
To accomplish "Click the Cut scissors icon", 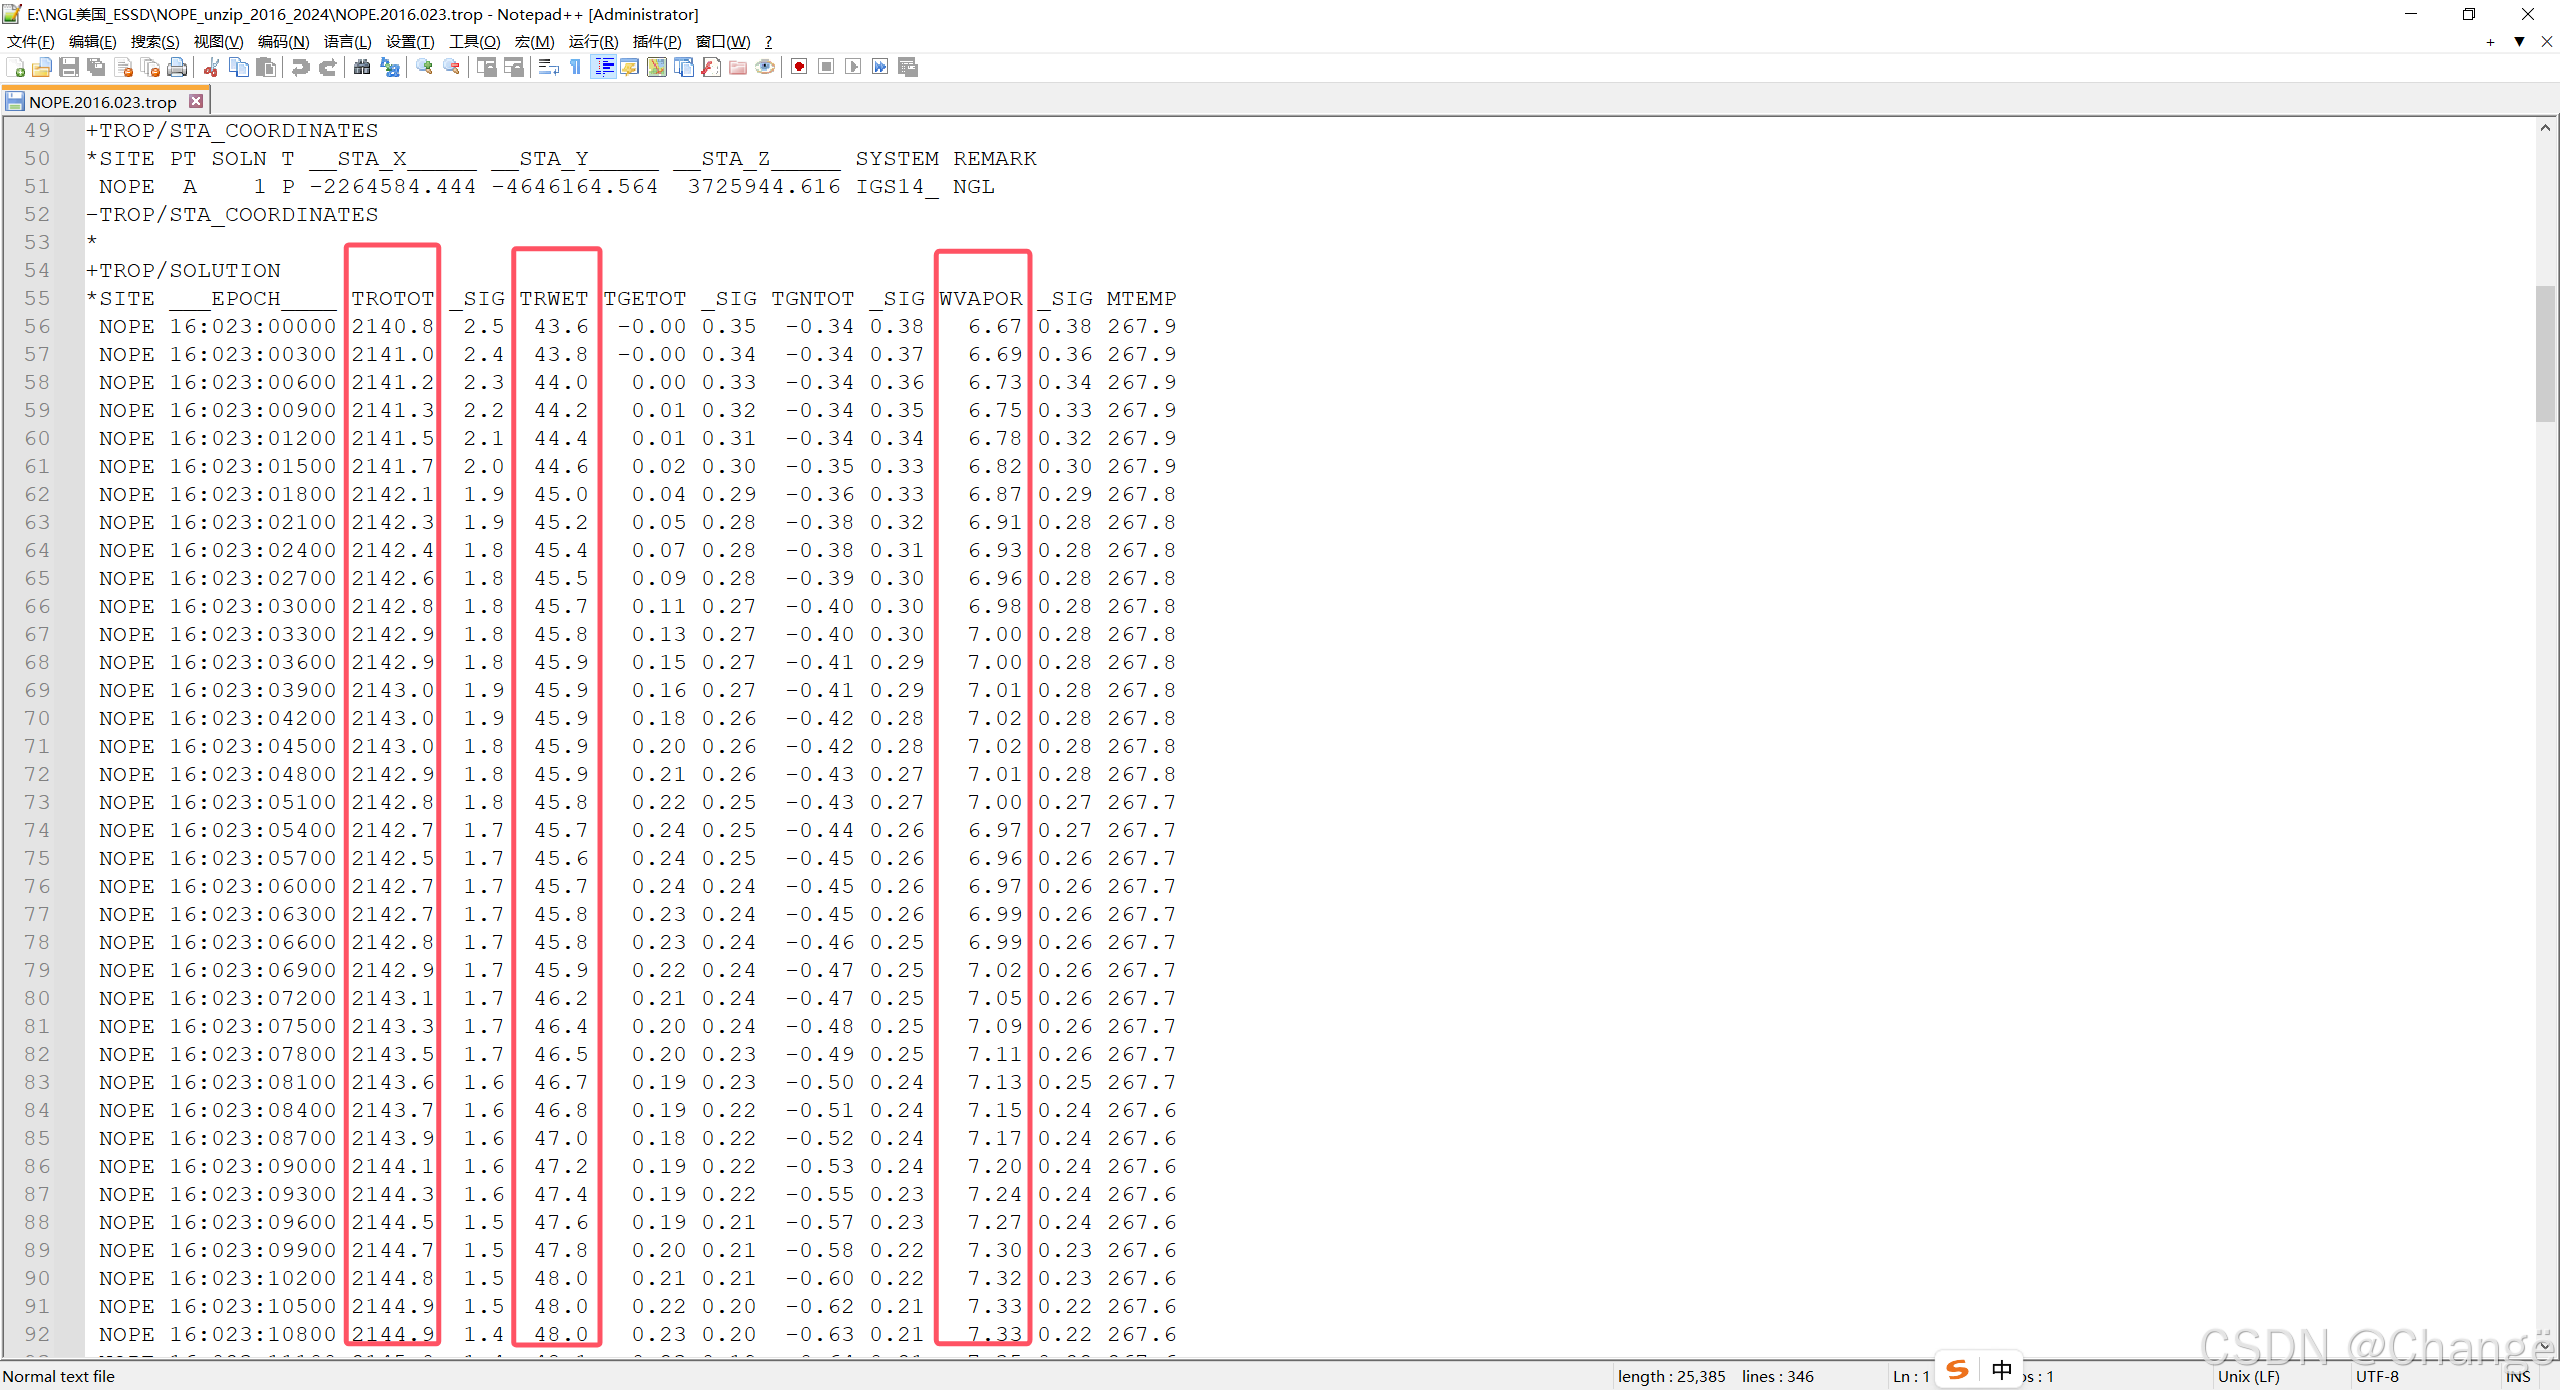I will pyautogui.click(x=211, y=67).
